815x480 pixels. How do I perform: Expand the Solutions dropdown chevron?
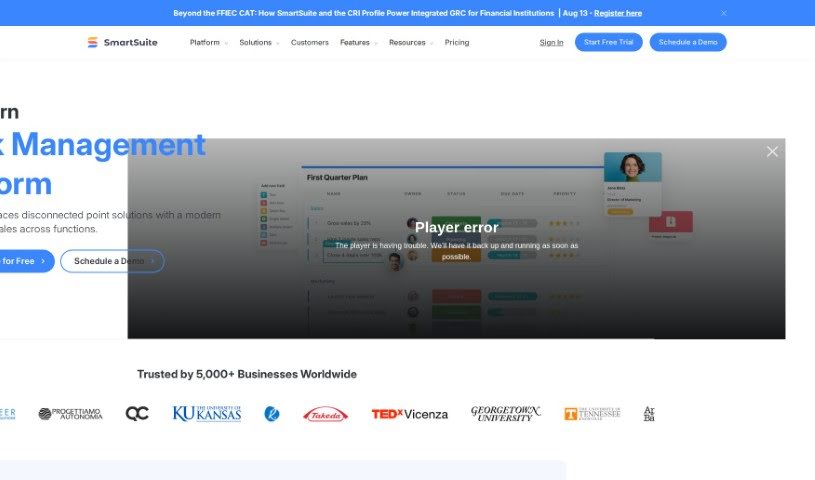point(278,43)
